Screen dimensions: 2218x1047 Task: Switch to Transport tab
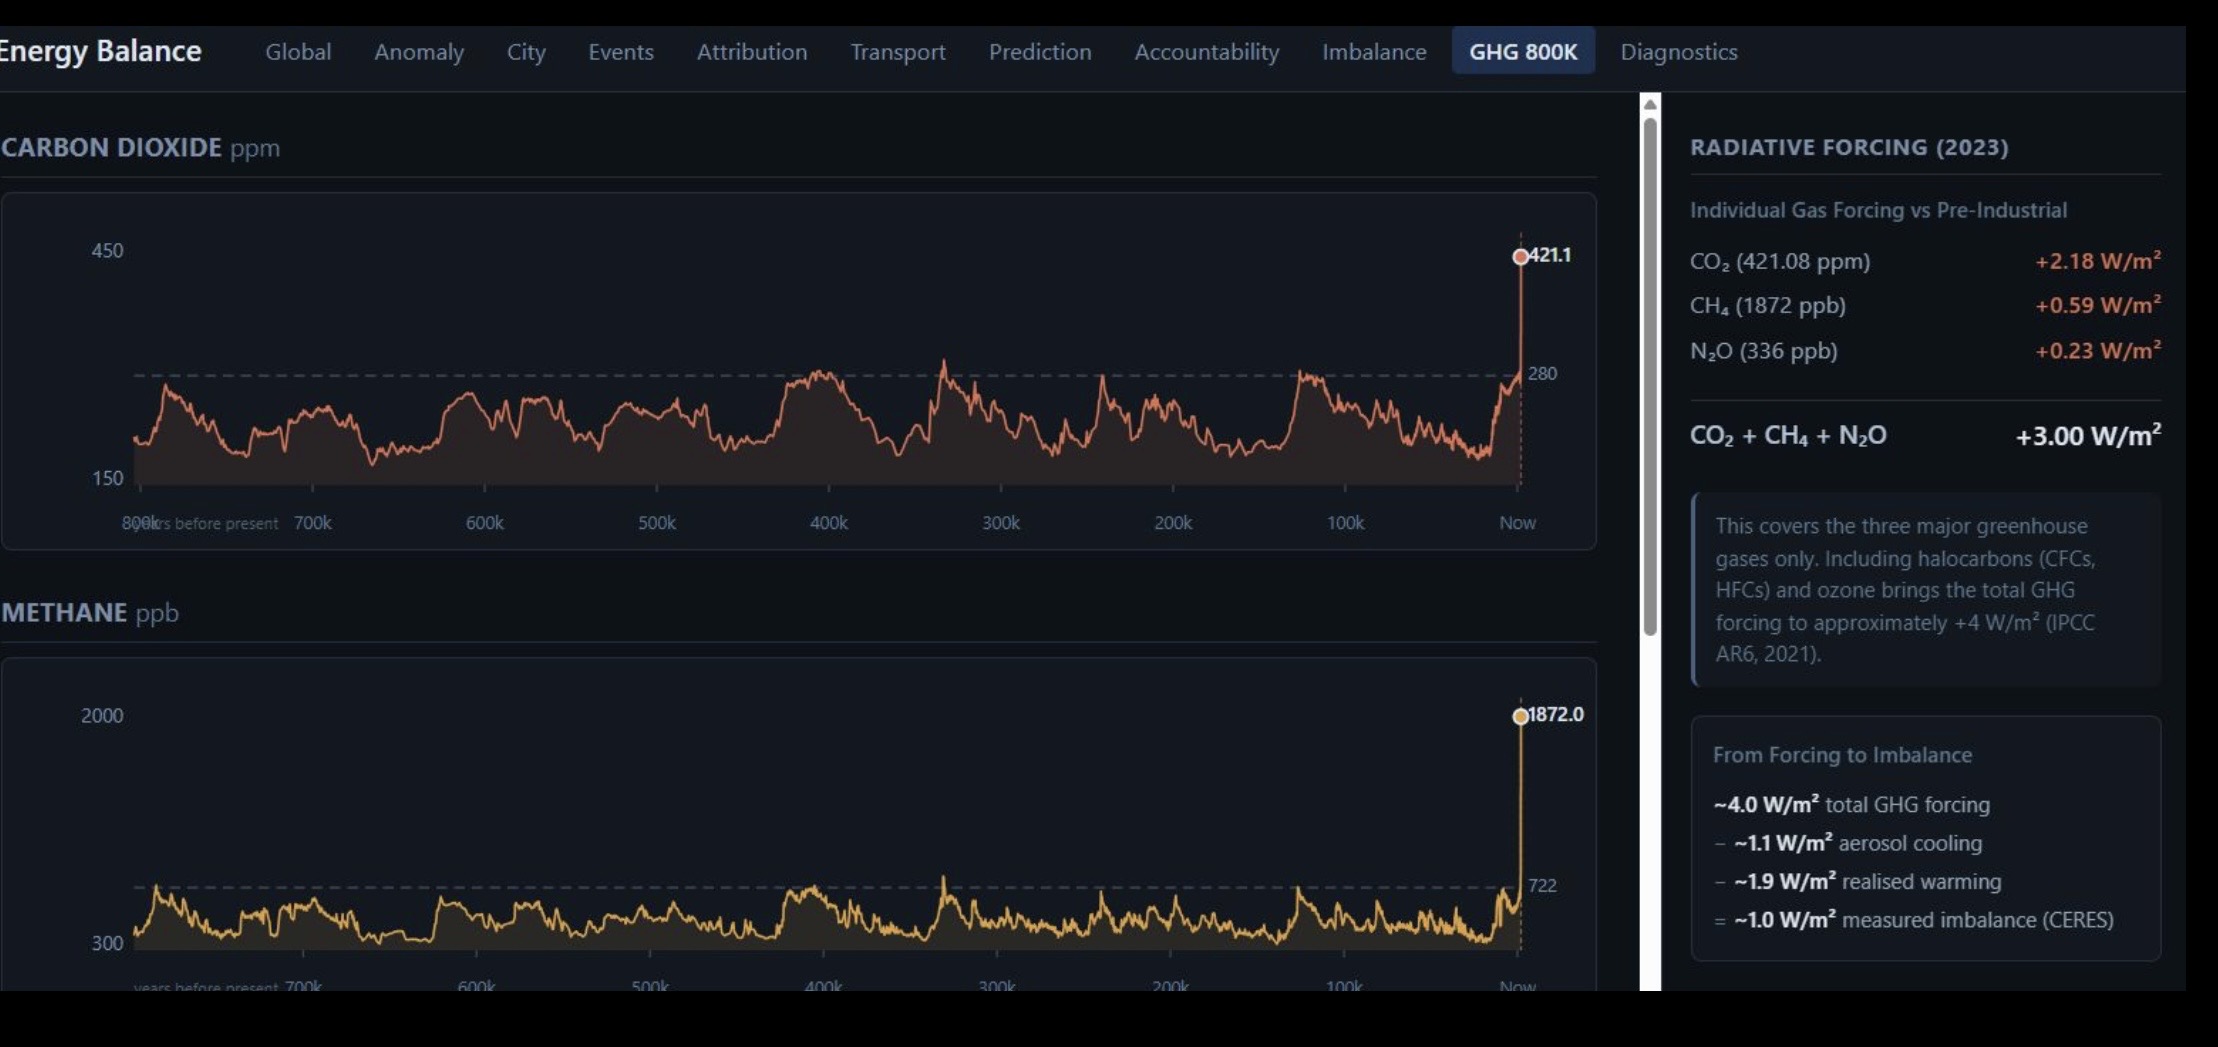click(897, 52)
